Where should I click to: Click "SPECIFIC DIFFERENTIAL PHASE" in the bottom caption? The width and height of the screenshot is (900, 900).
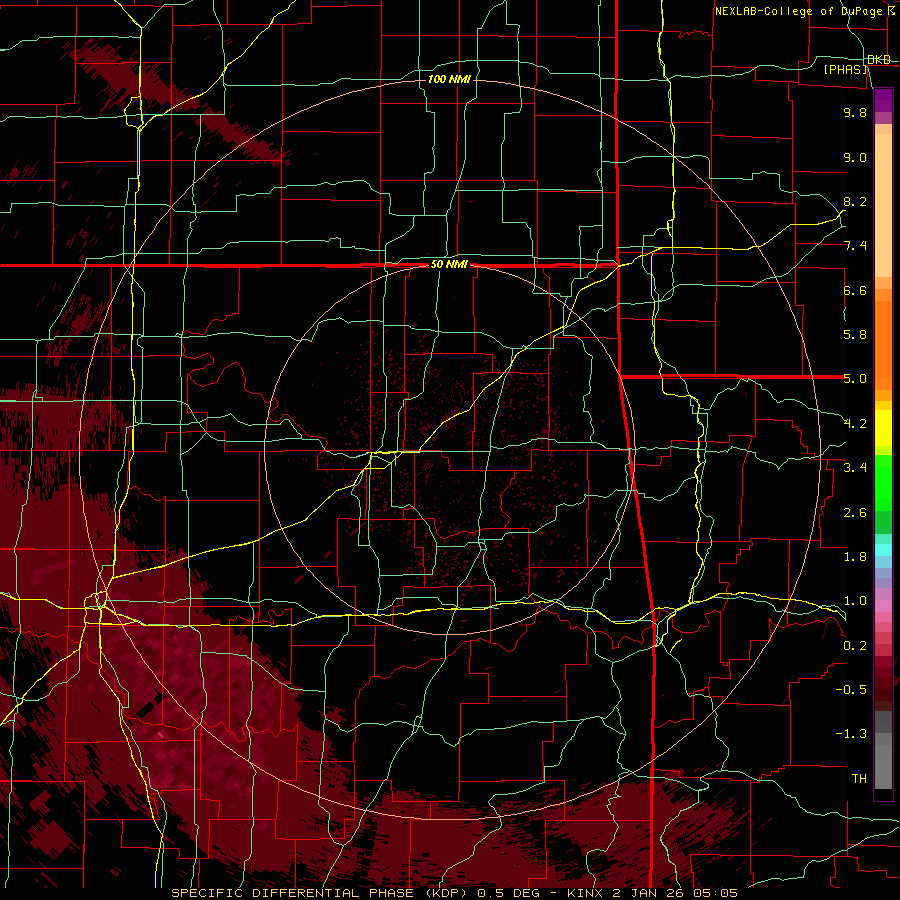click(x=292, y=893)
